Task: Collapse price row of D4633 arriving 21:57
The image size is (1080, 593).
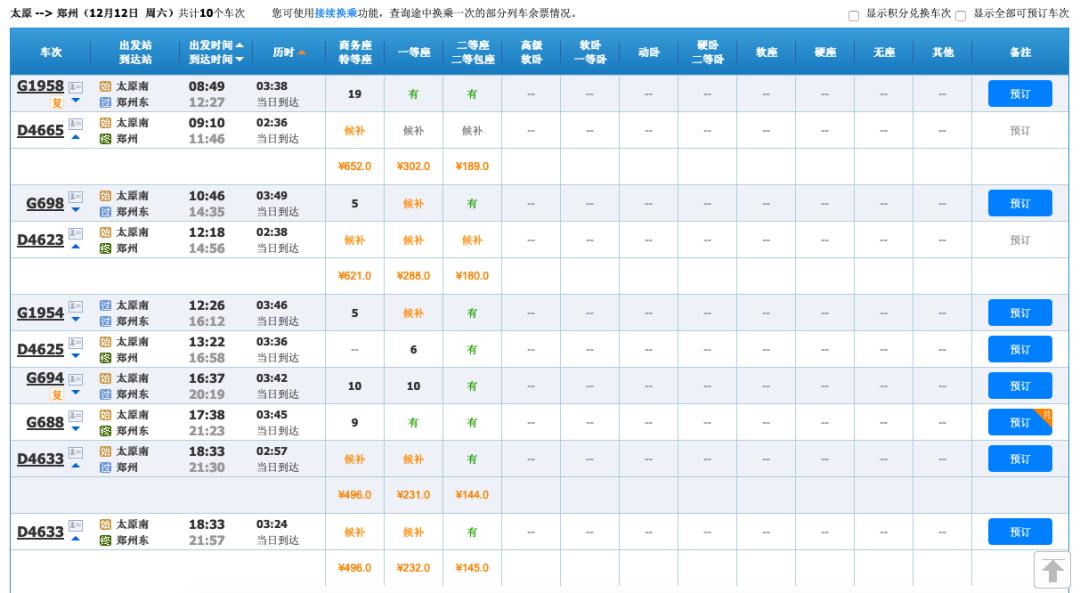Action: (x=76, y=539)
